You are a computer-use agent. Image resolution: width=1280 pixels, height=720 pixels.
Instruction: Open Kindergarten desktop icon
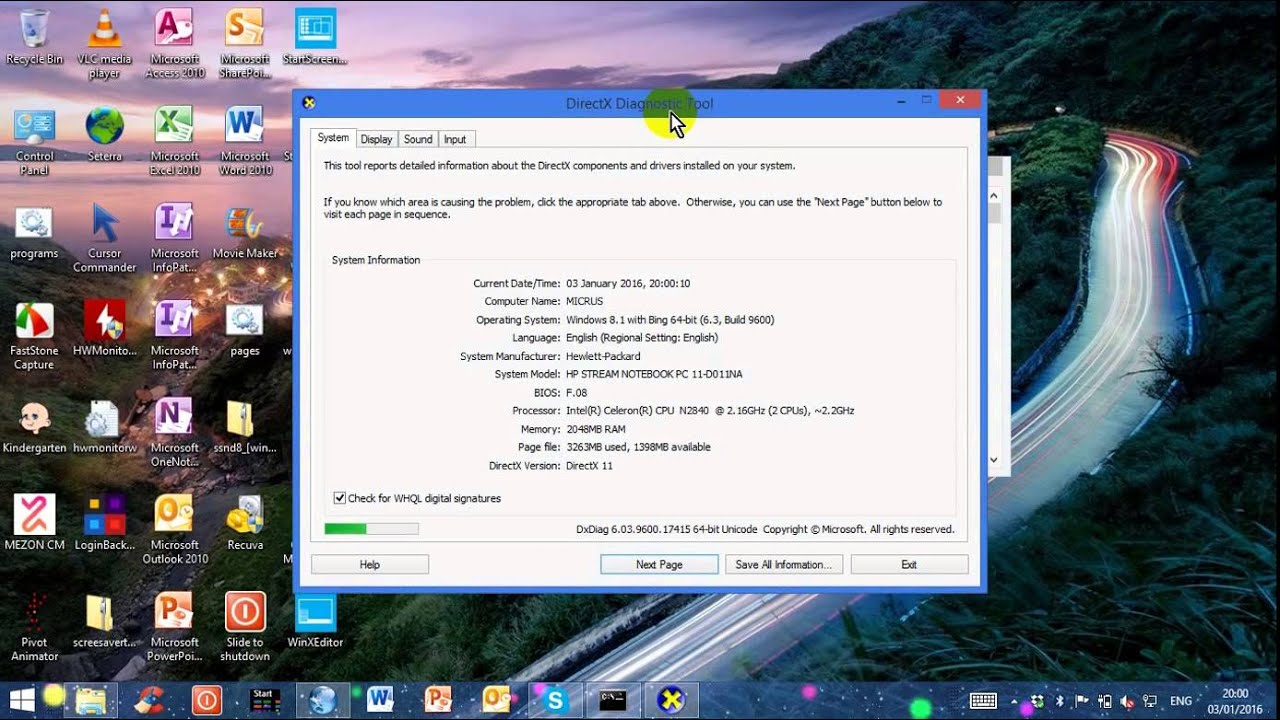pos(34,426)
